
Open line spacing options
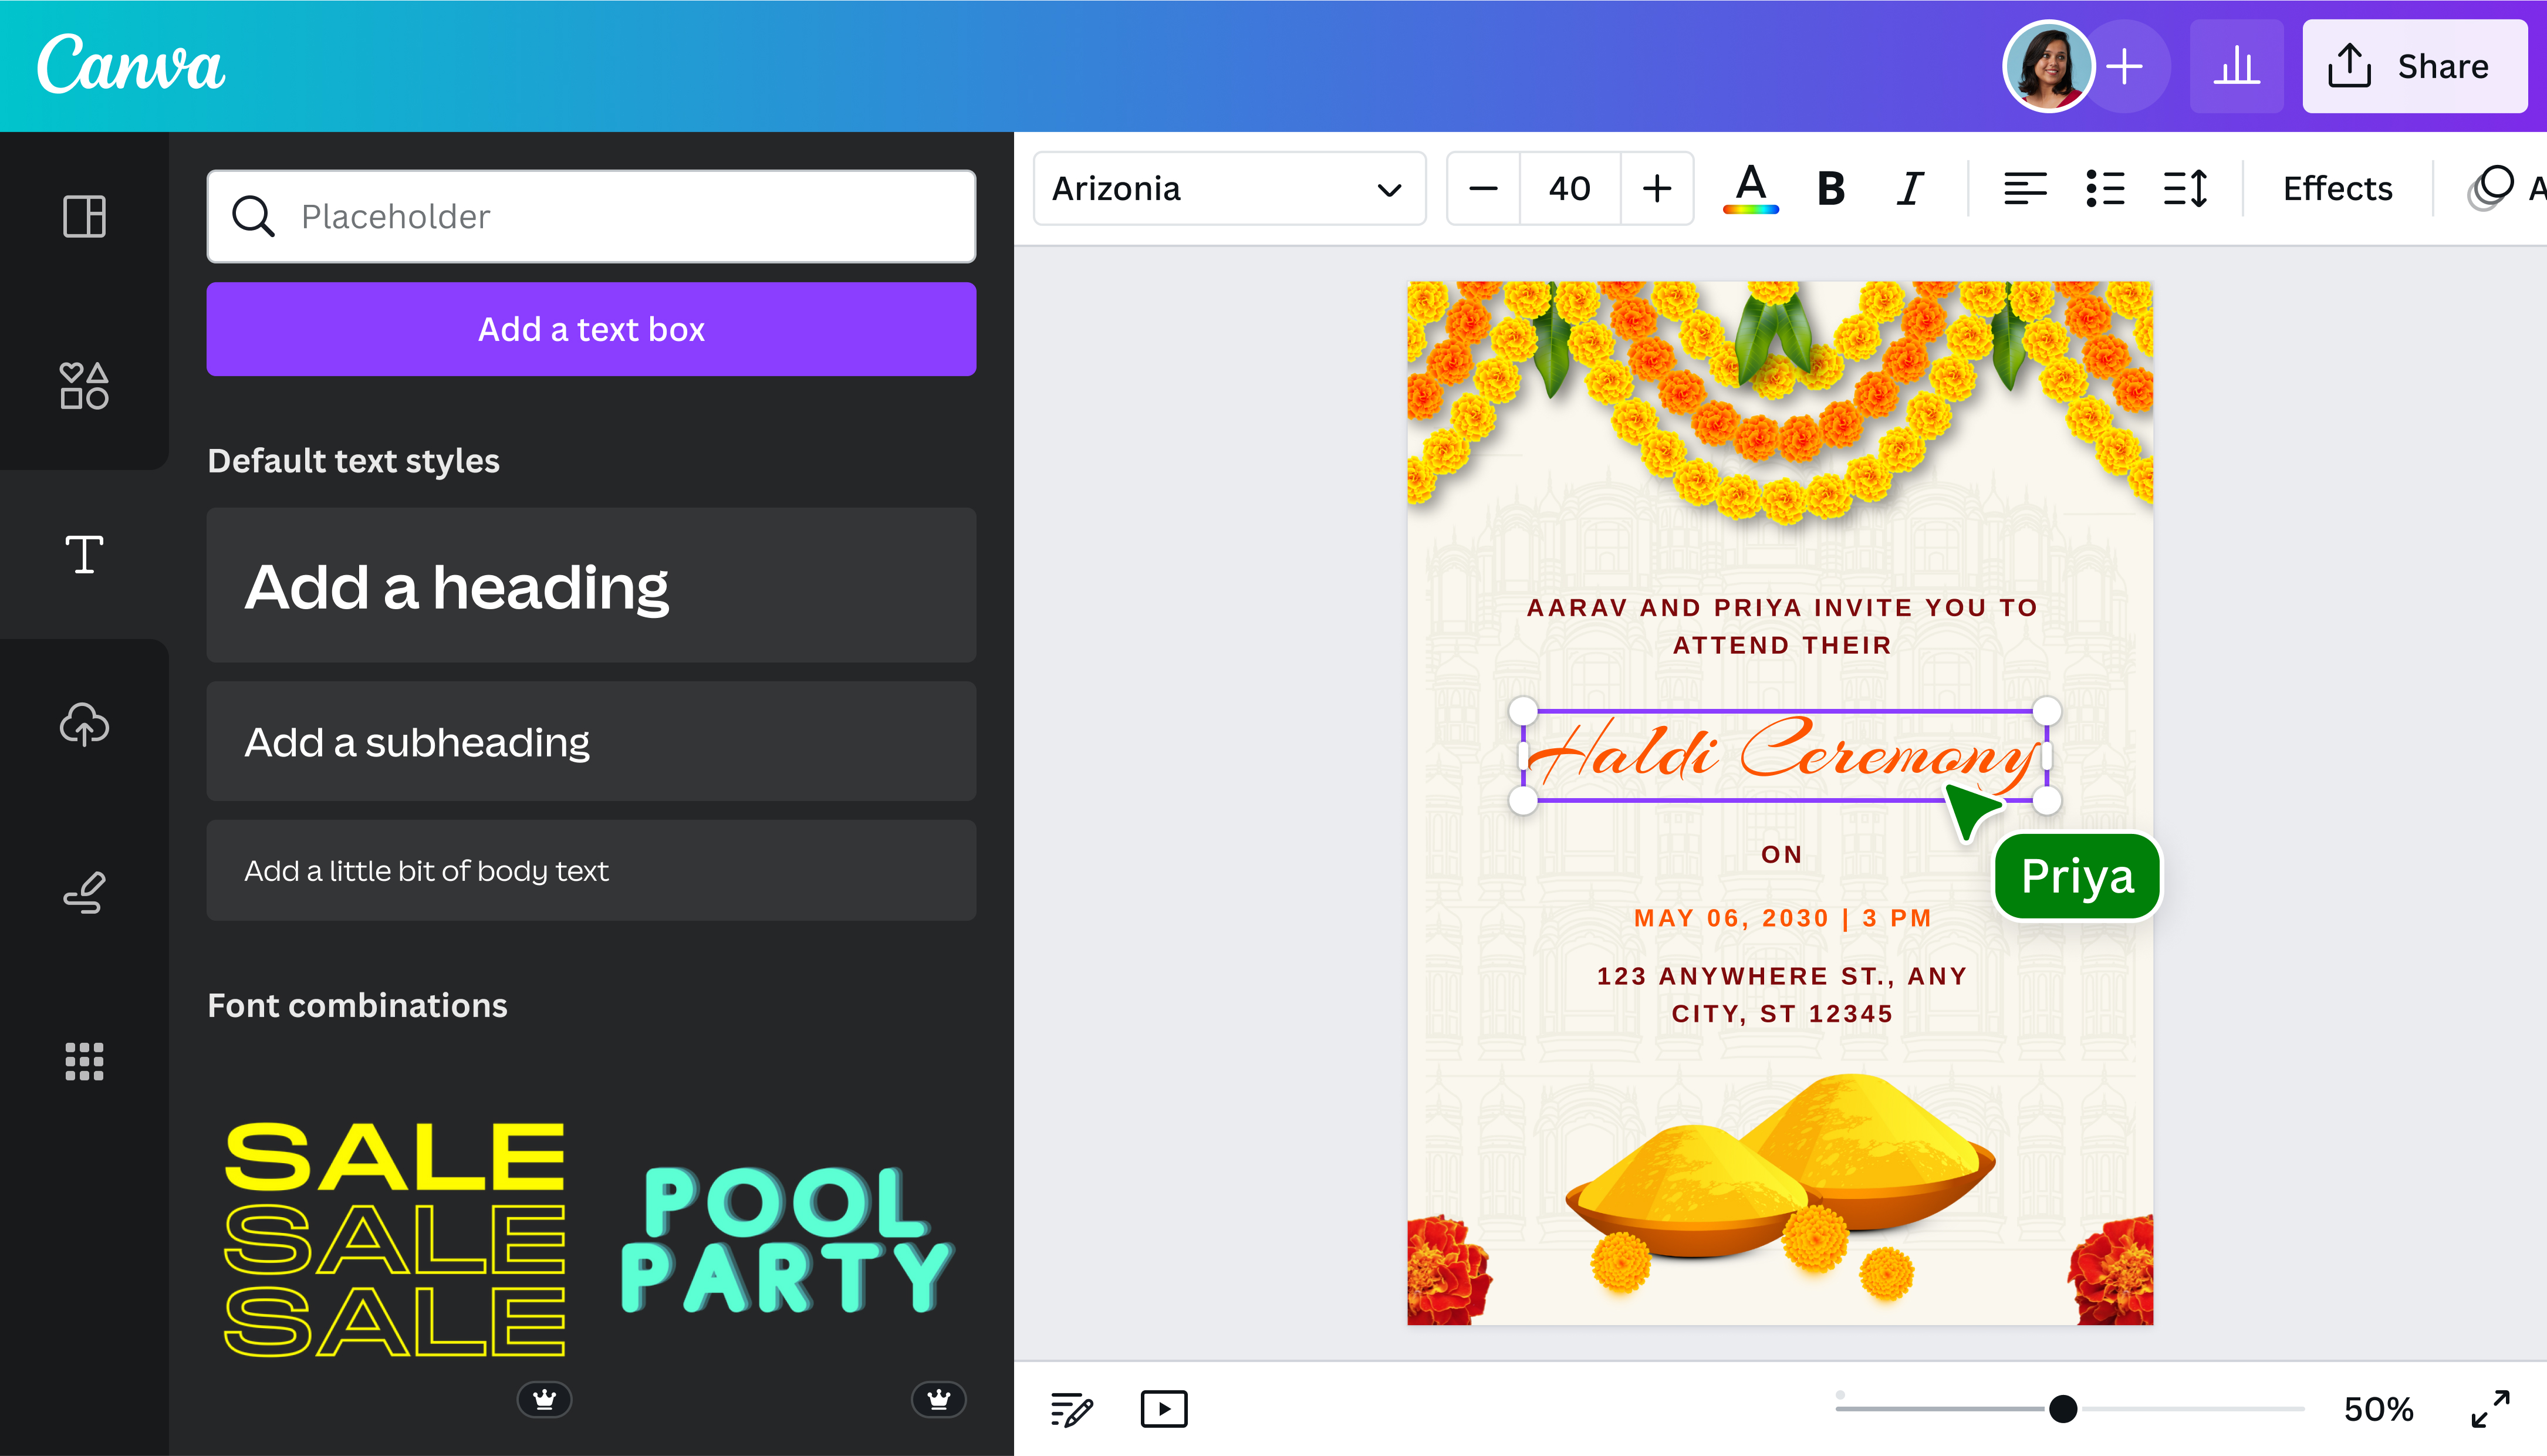coord(2185,188)
